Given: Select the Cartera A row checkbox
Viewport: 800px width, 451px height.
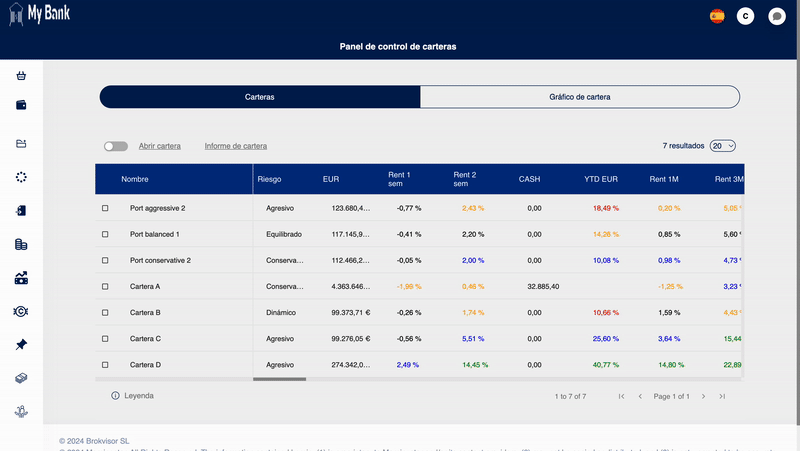Looking at the screenshot, I should 105,286.
